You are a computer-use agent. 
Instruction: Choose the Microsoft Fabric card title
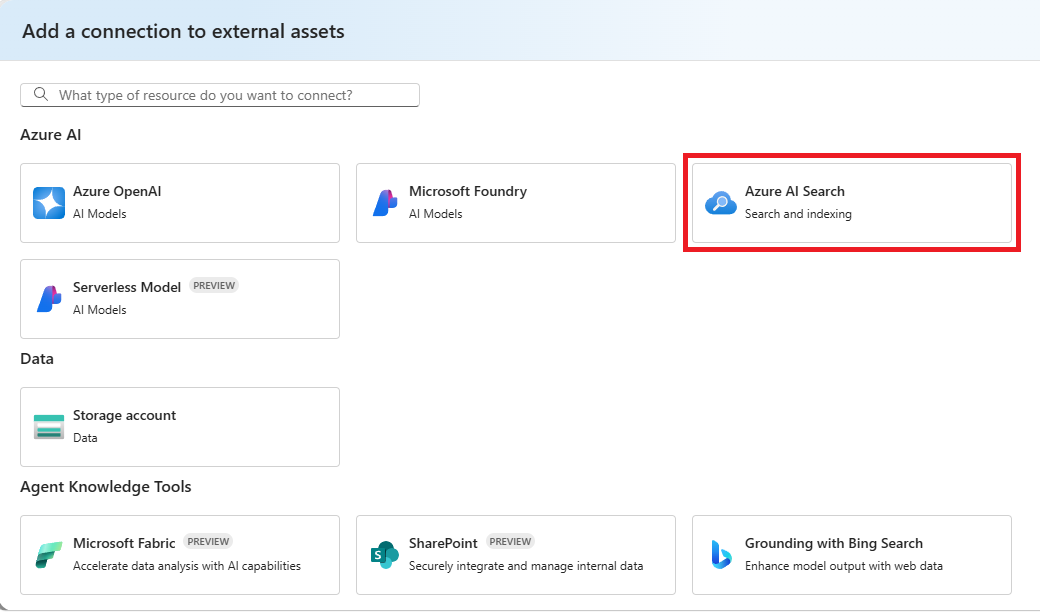coord(124,543)
